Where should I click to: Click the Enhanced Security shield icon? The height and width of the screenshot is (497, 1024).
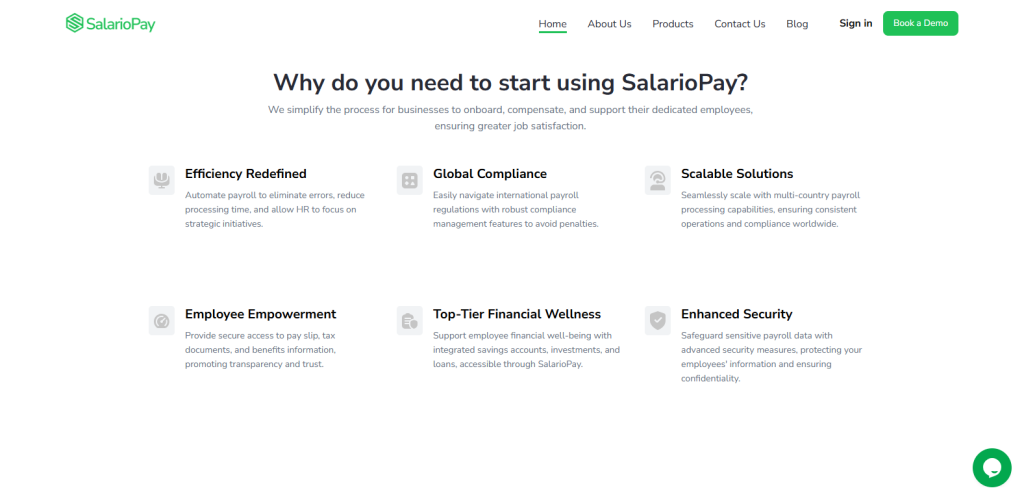click(x=658, y=321)
